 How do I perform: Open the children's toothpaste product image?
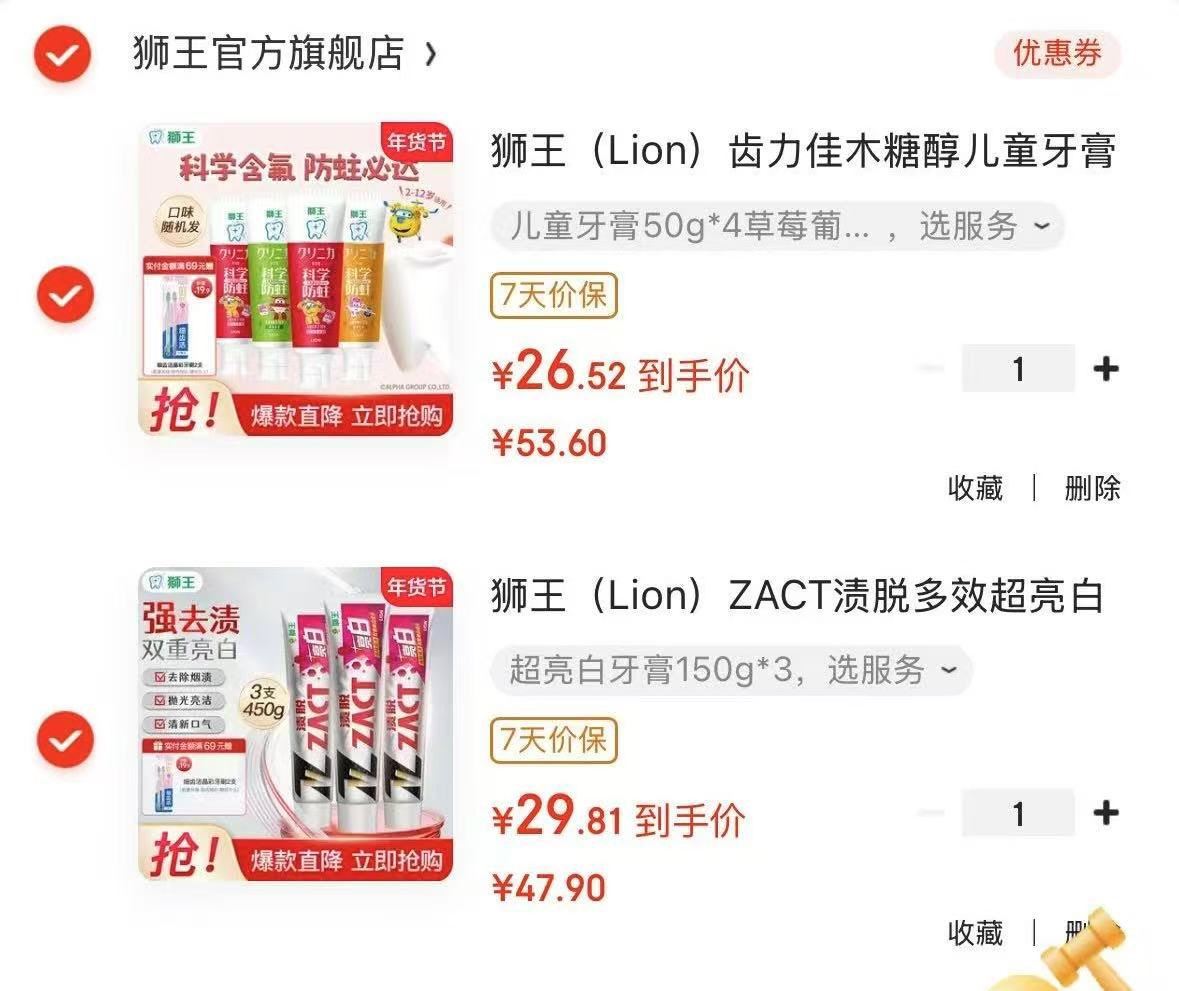click(x=296, y=279)
